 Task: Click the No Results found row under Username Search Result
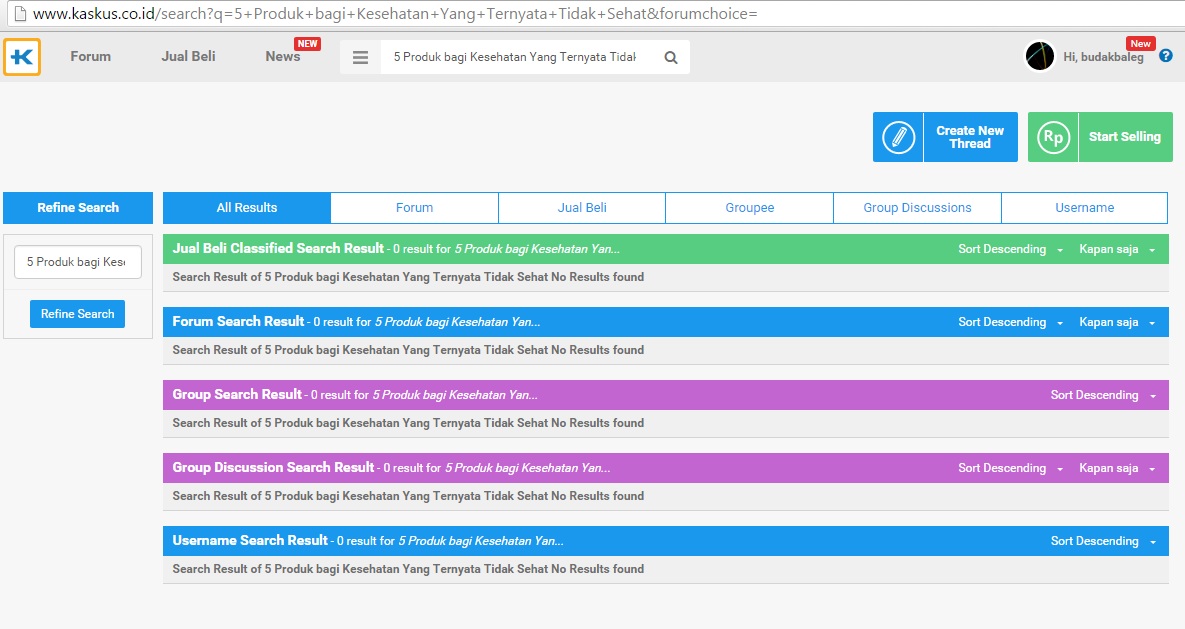tap(666, 569)
